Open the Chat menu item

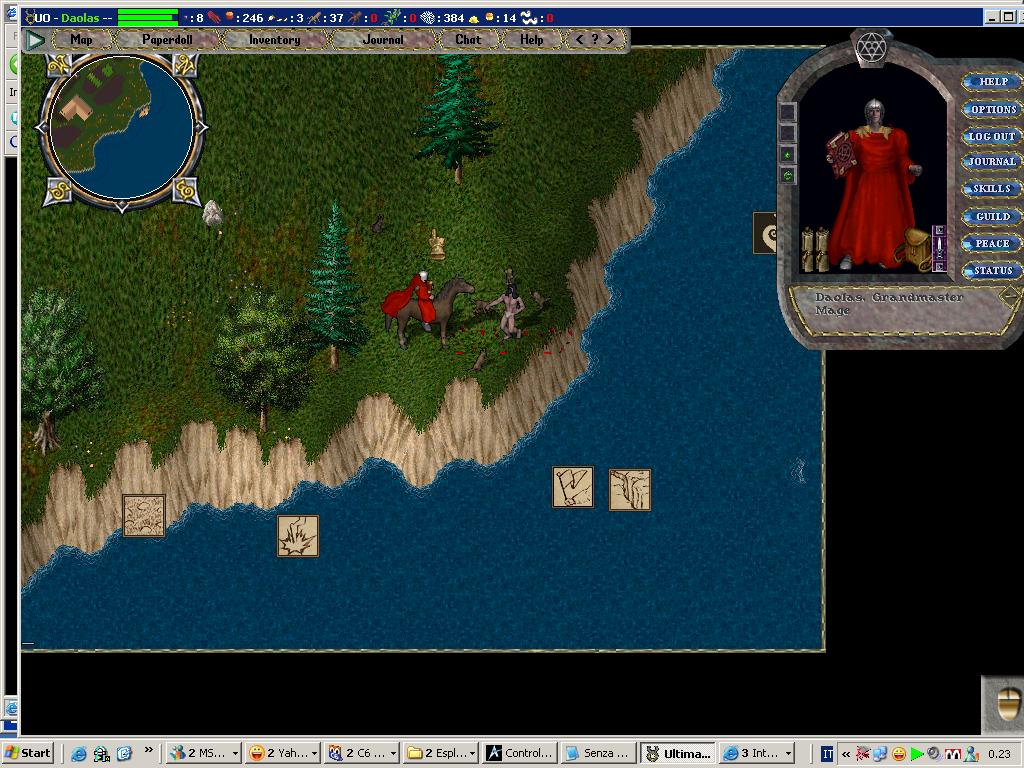point(468,40)
